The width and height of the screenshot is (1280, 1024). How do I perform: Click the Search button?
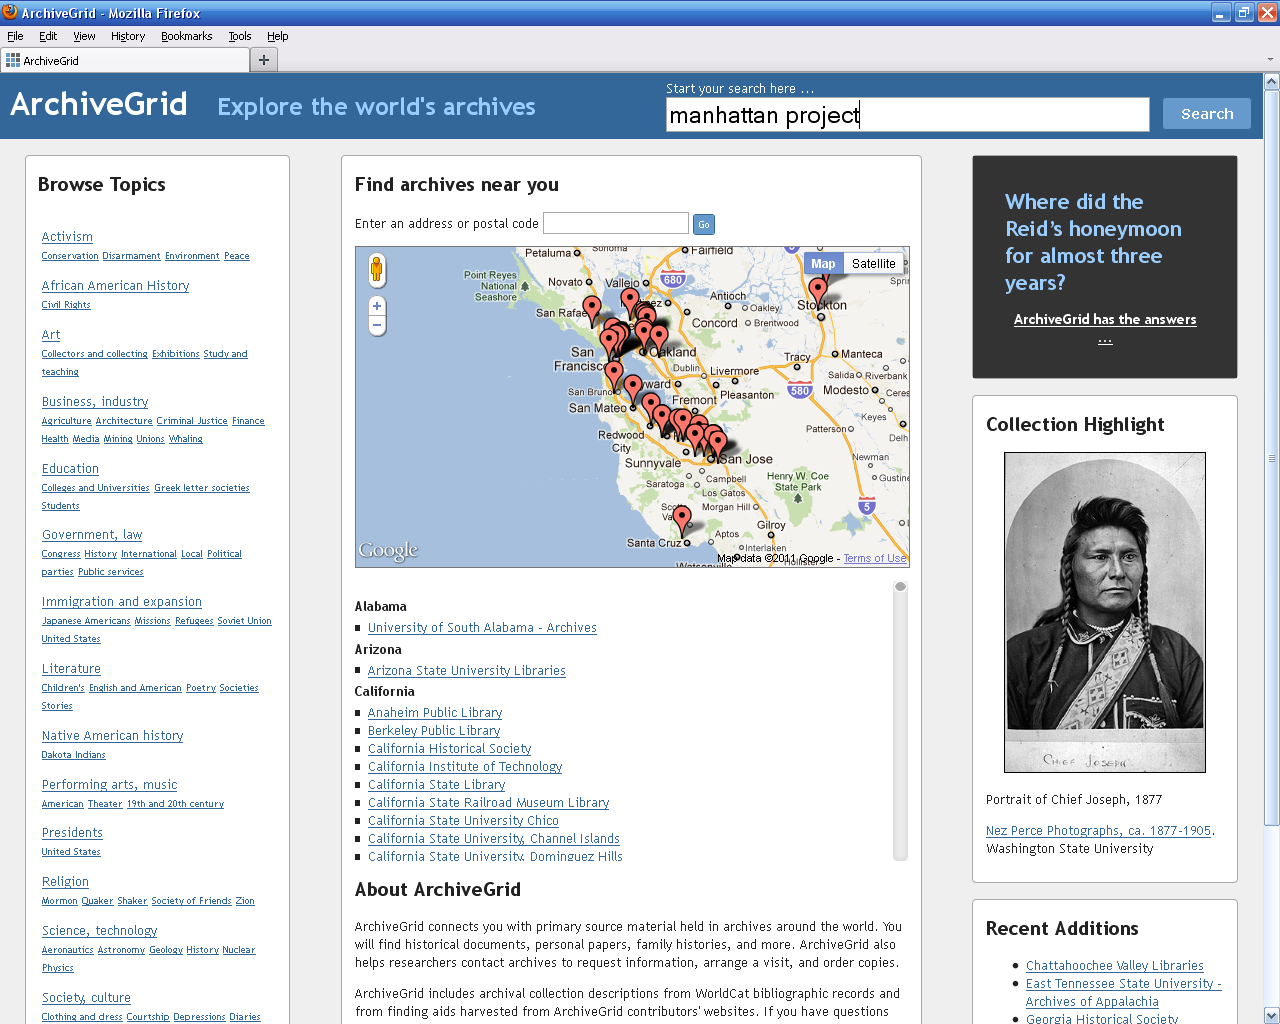click(x=1207, y=114)
